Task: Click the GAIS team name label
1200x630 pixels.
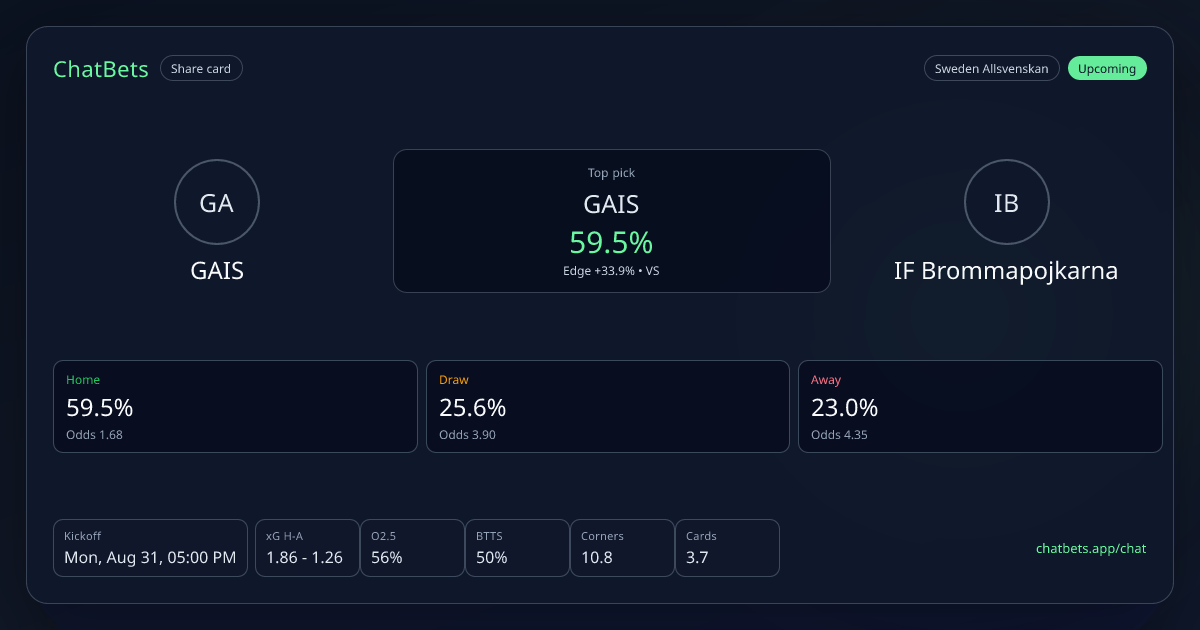Action: coord(217,271)
